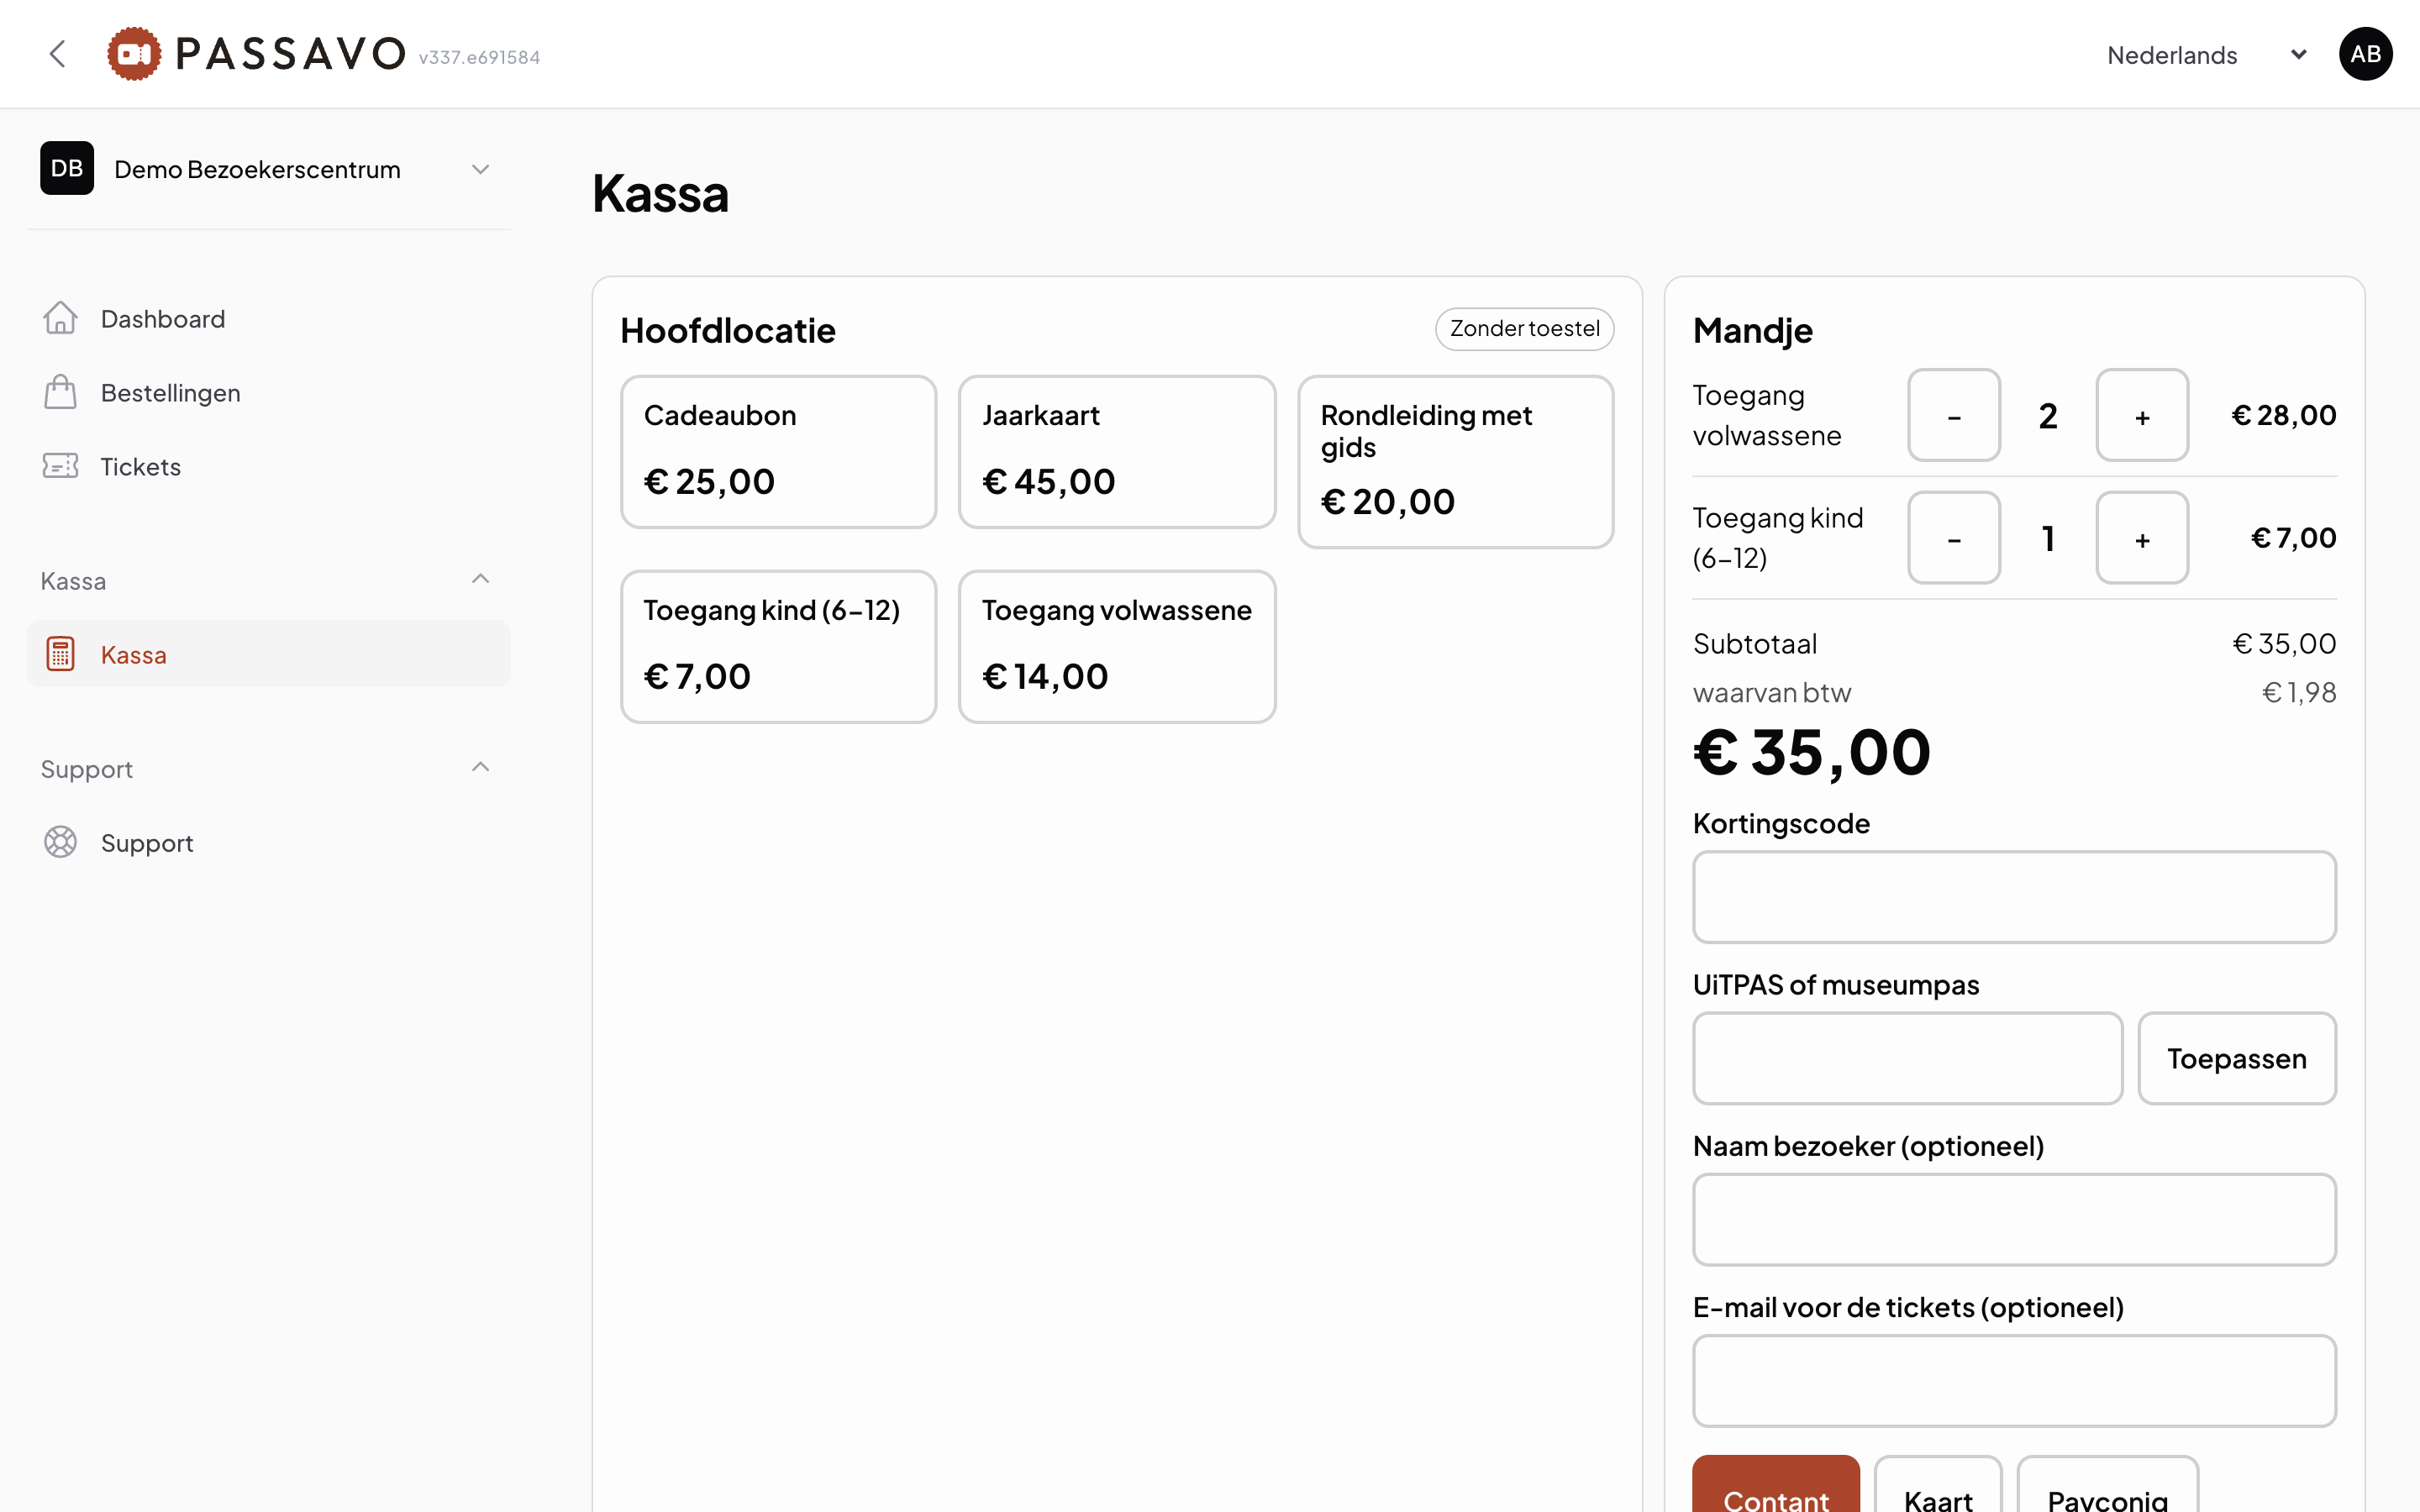2420x1512 pixels.
Task: Open the AB user avatar
Action: tap(2365, 54)
